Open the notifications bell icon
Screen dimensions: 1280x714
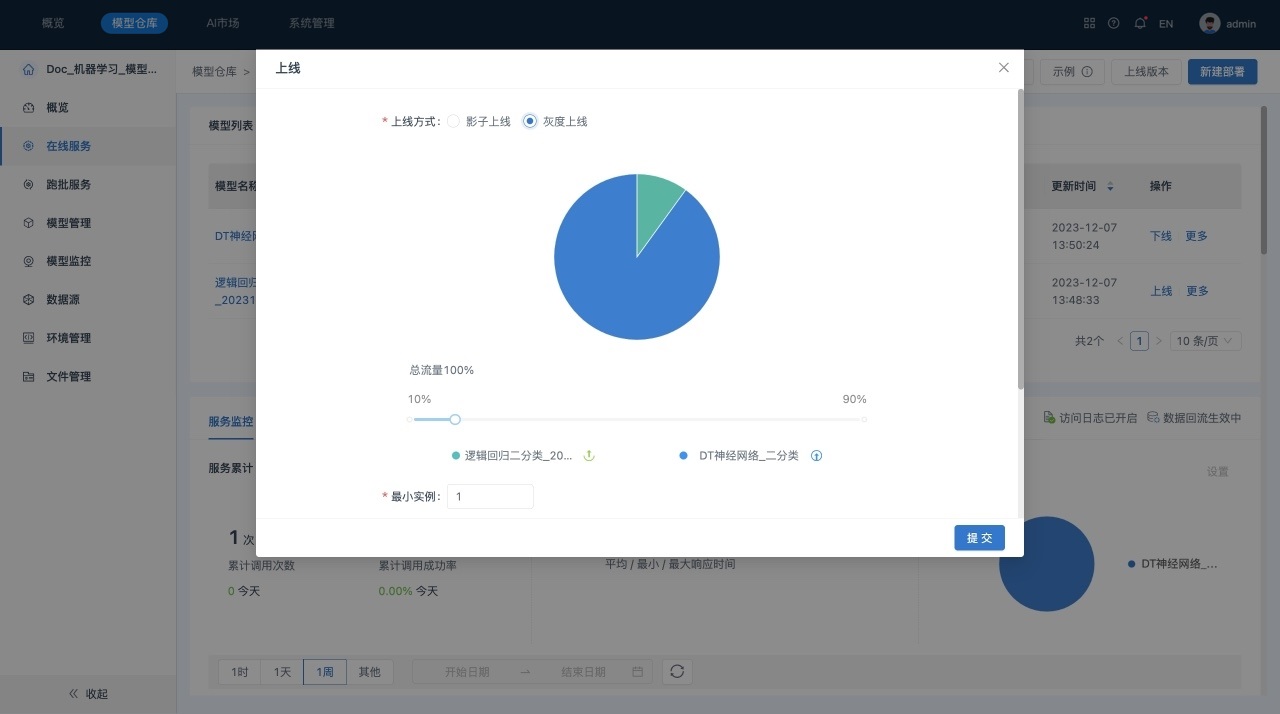(x=1139, y=23)
